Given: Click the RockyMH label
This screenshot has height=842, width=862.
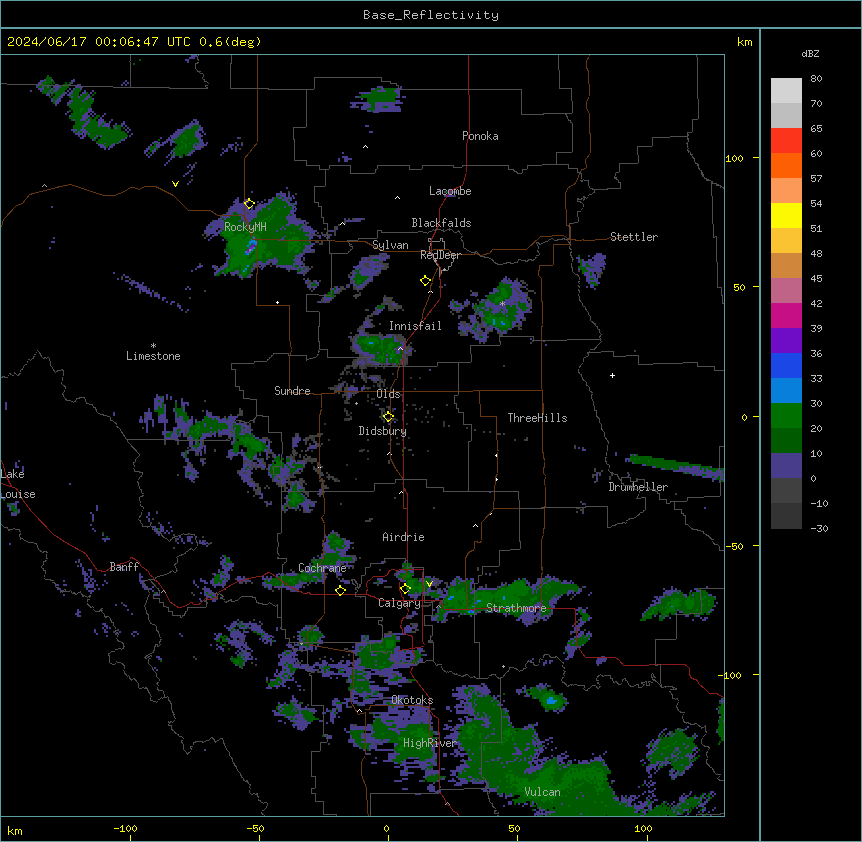Looking at the screenshot, I should (x=245, y=226).
